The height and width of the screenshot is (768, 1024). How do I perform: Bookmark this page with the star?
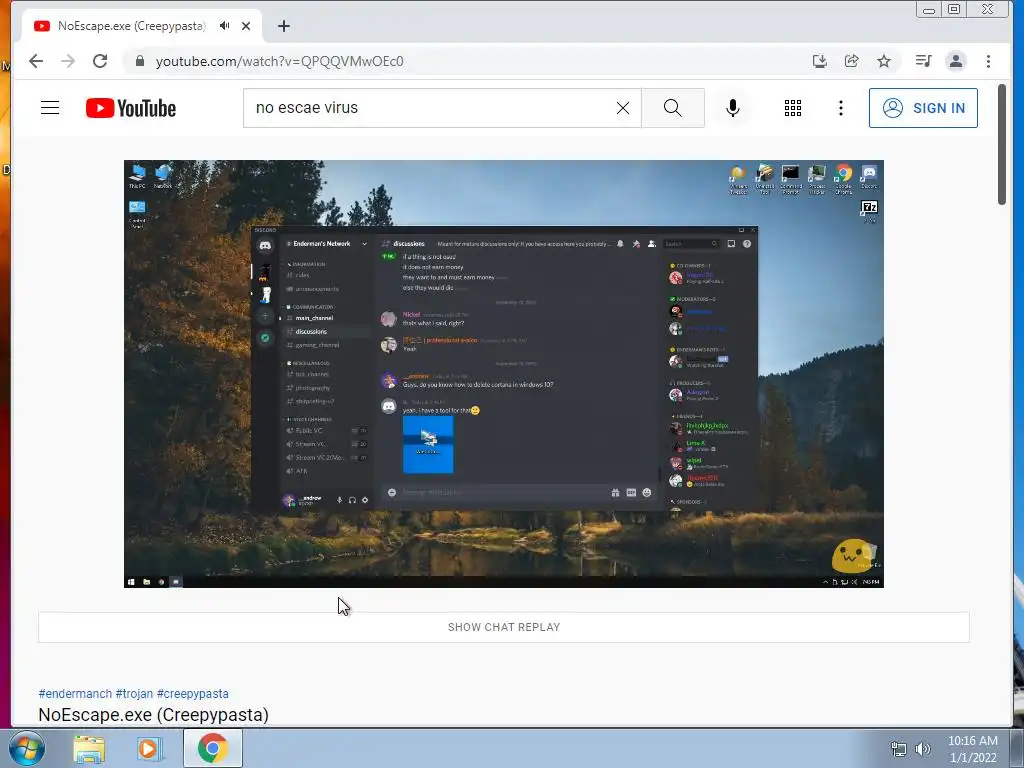pos(884,61)
